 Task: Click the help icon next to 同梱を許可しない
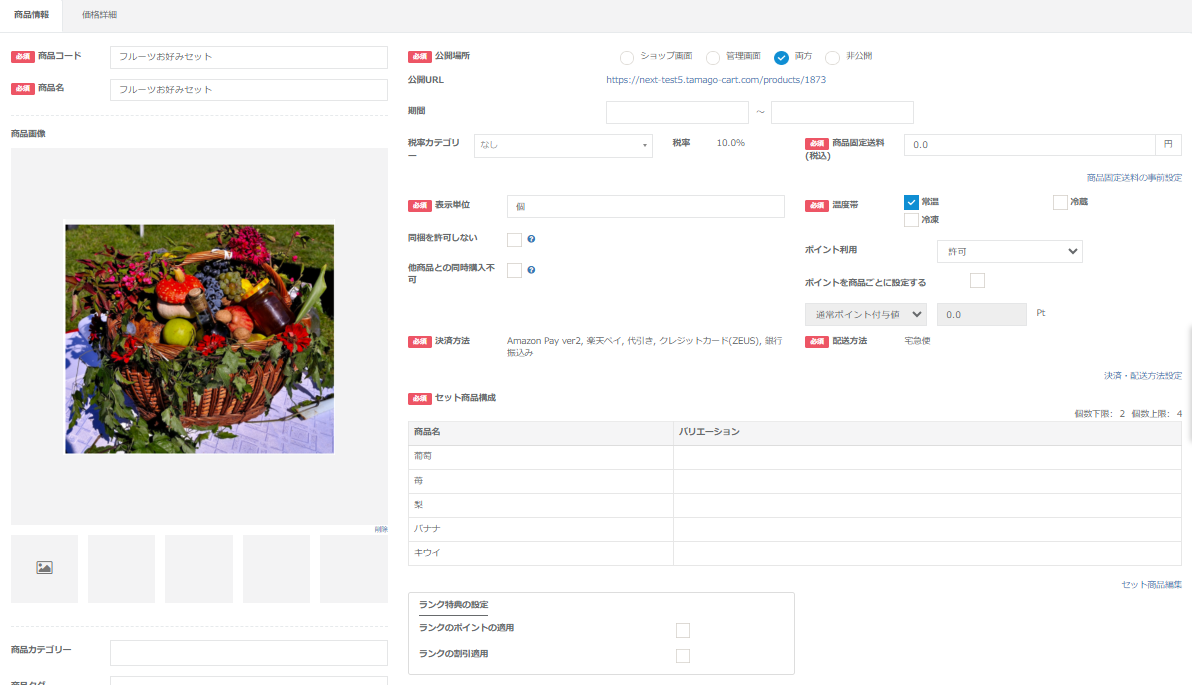pos(531,239)
